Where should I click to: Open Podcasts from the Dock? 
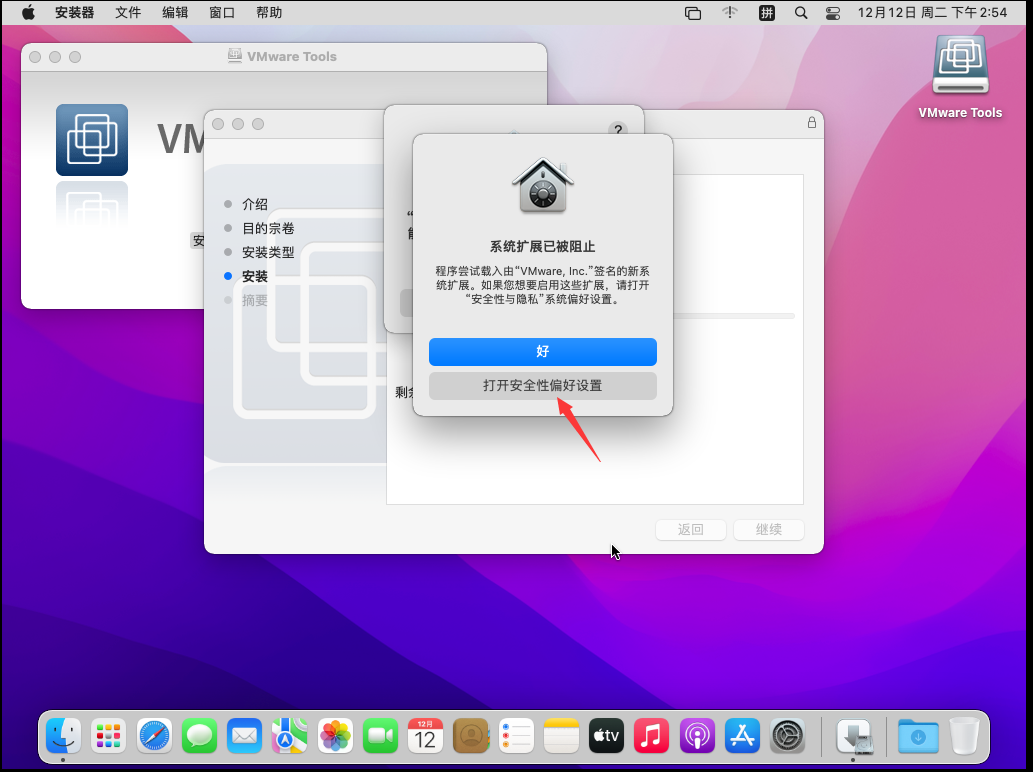(697, 735)
